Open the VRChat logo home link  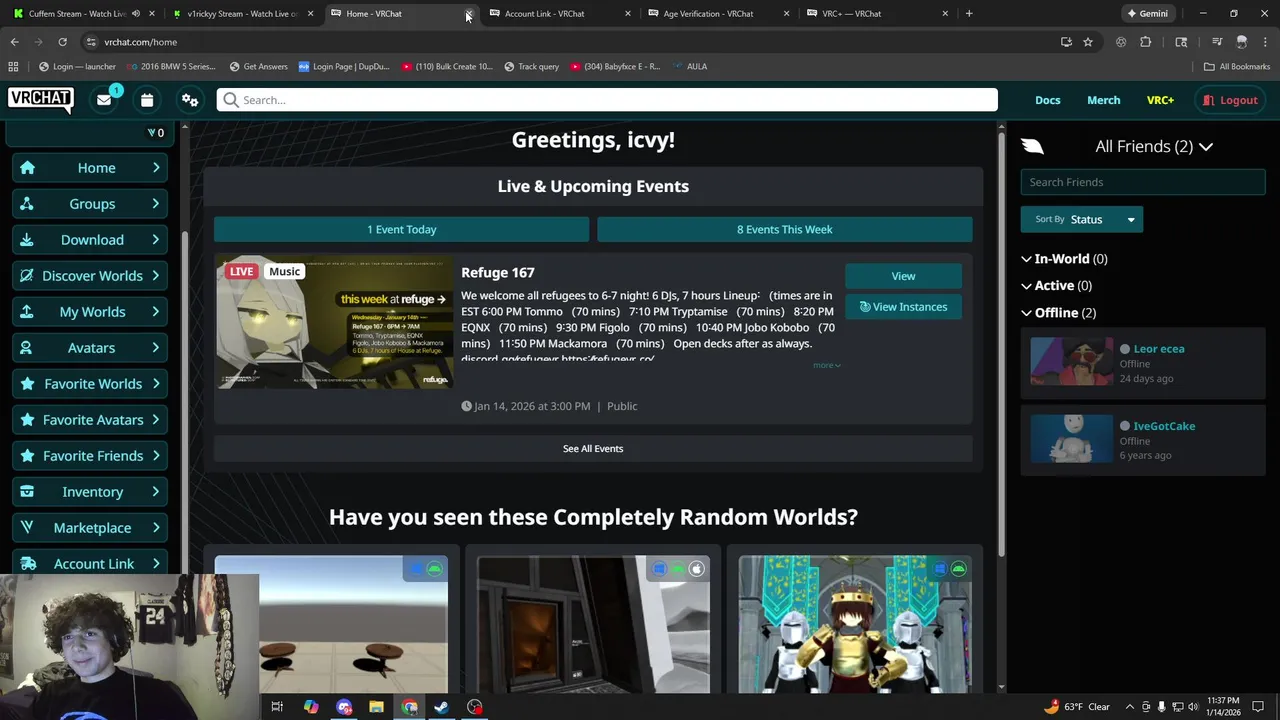(41, 99)
